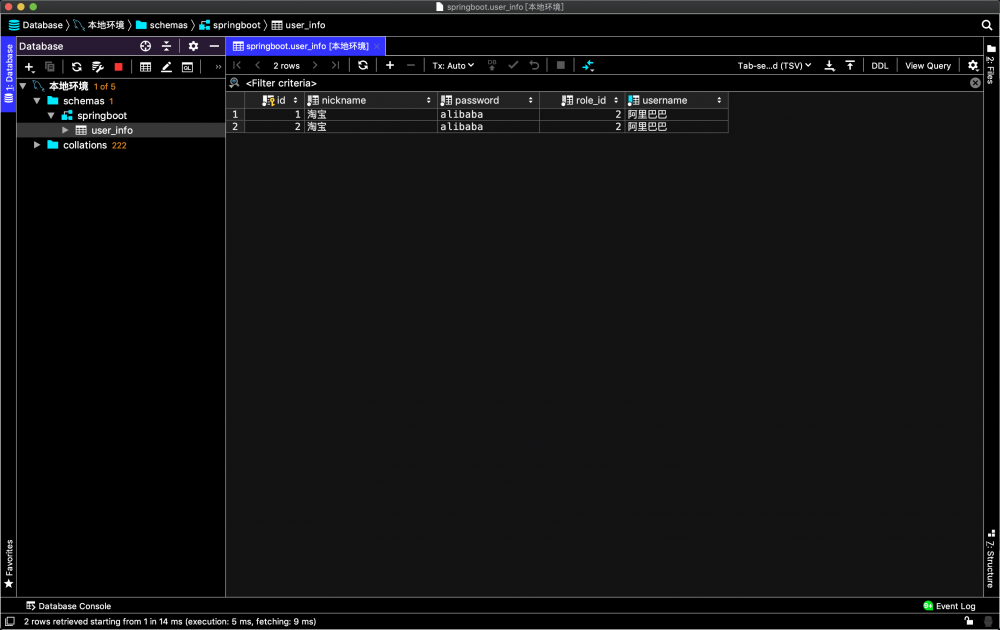Click the read-only lock icon in status bar
1000x630 pixels.
point(968,621)
